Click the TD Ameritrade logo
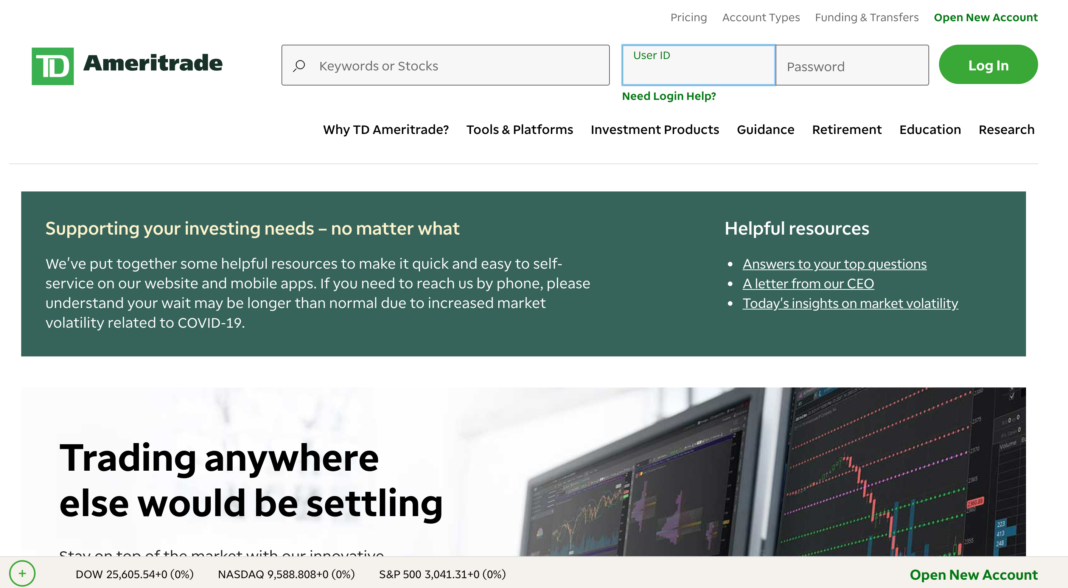Viewport: 1068px width, 588px height. (126, 64)
